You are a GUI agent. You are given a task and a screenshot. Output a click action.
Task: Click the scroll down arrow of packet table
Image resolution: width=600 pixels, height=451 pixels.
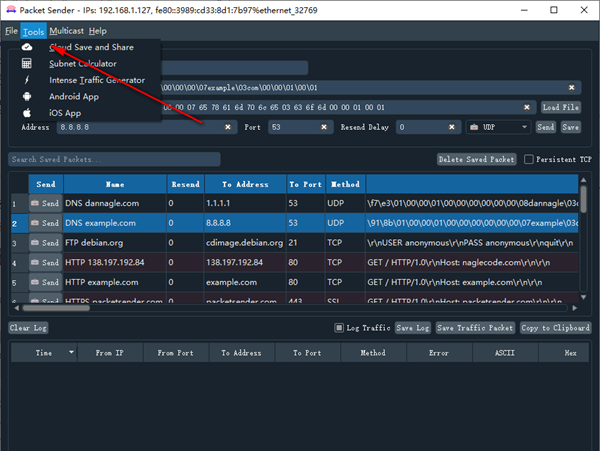point(583,297)
